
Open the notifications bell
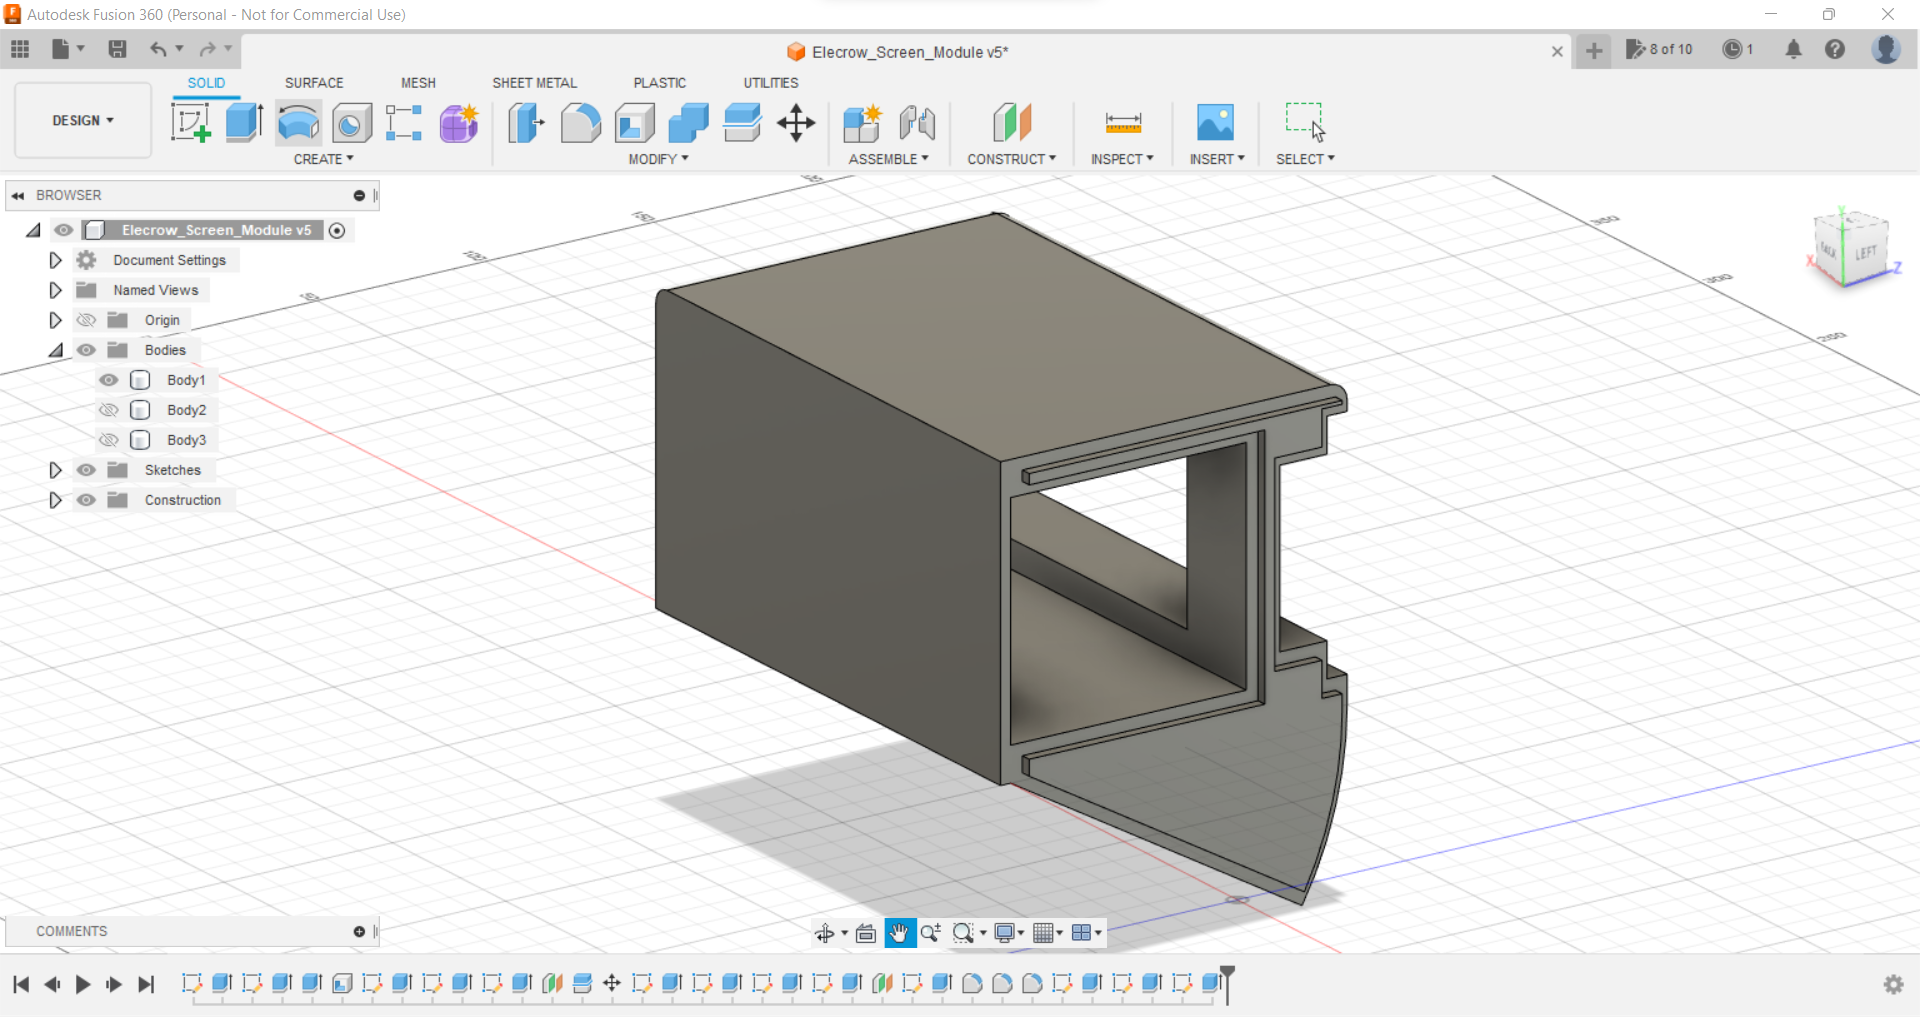point(1794,49)
